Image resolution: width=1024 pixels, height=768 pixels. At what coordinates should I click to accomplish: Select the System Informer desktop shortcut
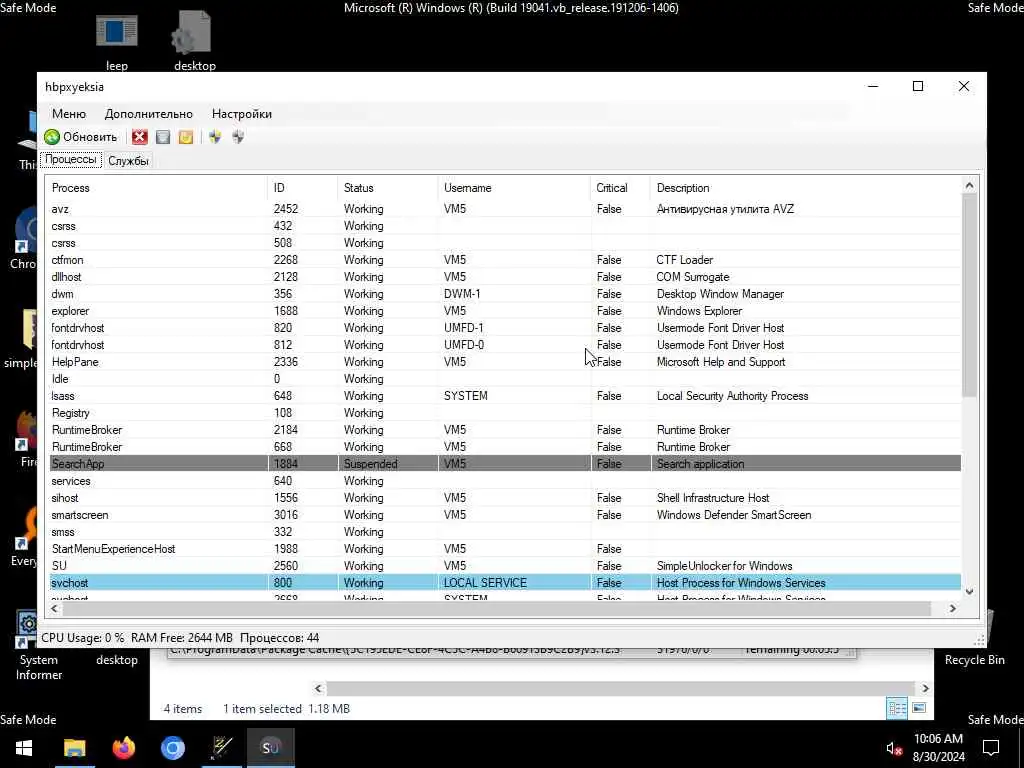(38, 647)
